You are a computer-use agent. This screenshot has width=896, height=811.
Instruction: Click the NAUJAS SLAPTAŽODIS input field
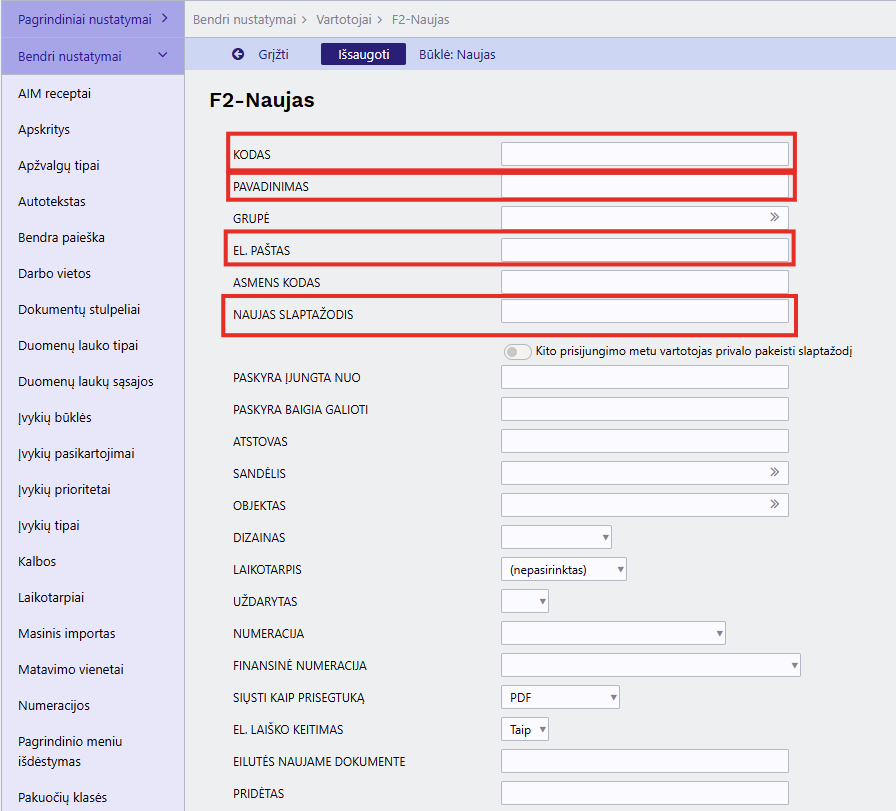645,311
